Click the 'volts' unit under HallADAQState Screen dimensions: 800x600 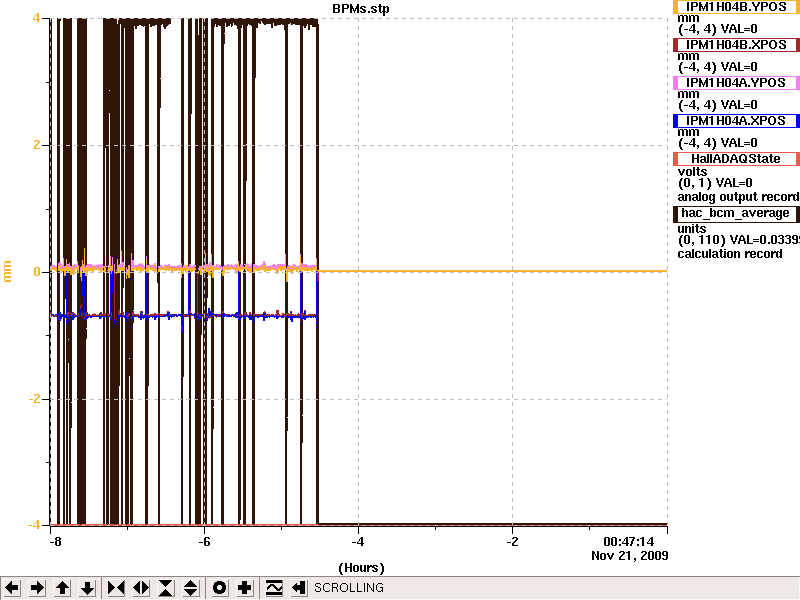(692, 171)
